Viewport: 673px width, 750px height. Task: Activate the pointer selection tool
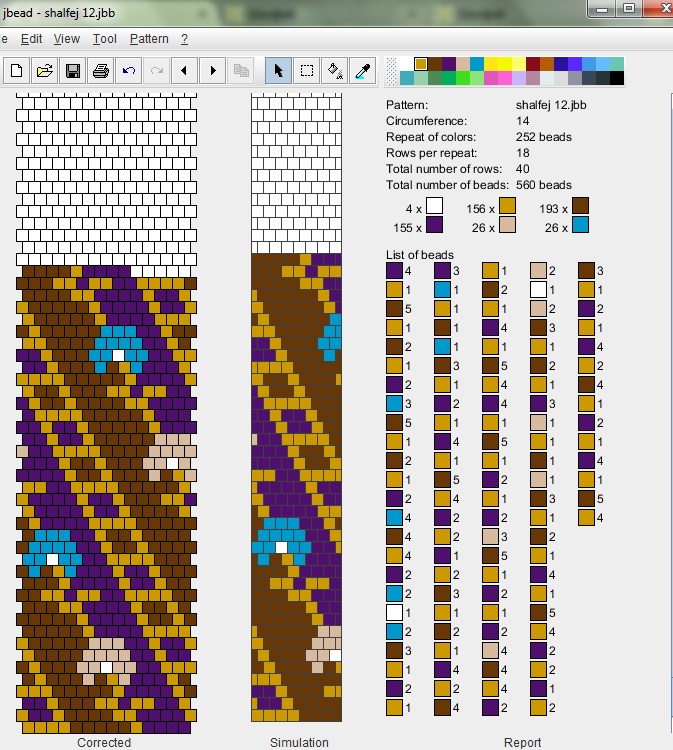pyautogui.click(x=279, y=70)
